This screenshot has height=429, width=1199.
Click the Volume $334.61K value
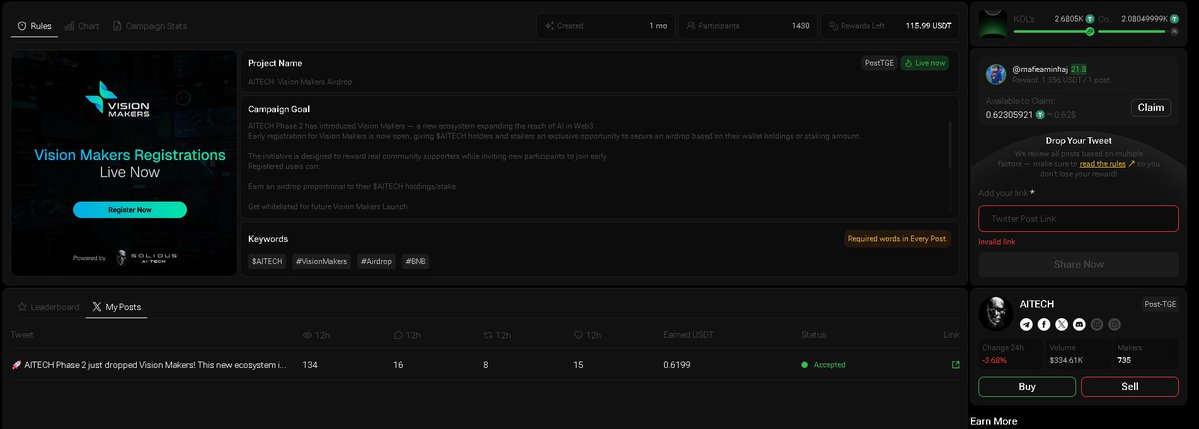(1066, 360)
